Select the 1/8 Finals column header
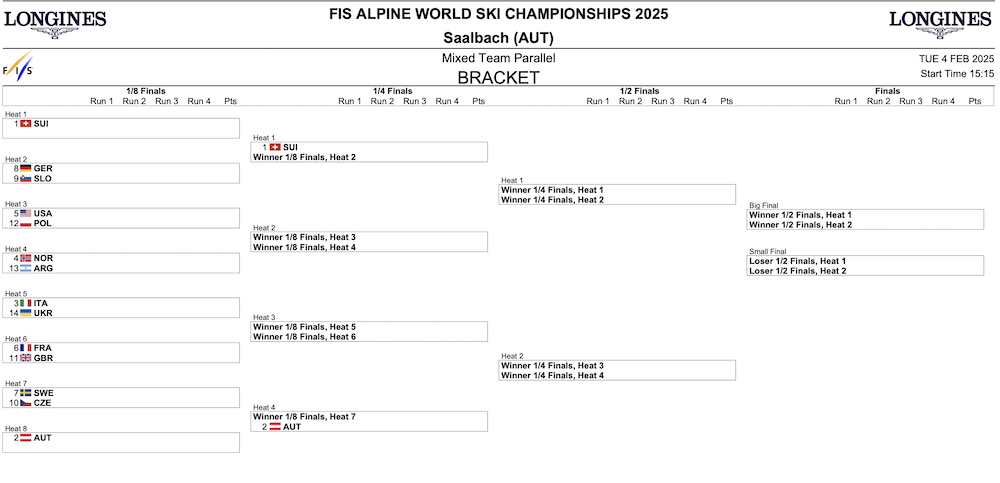Image resolution: width=1000 pixels, height=483 pixels. [x=145, y=91]
